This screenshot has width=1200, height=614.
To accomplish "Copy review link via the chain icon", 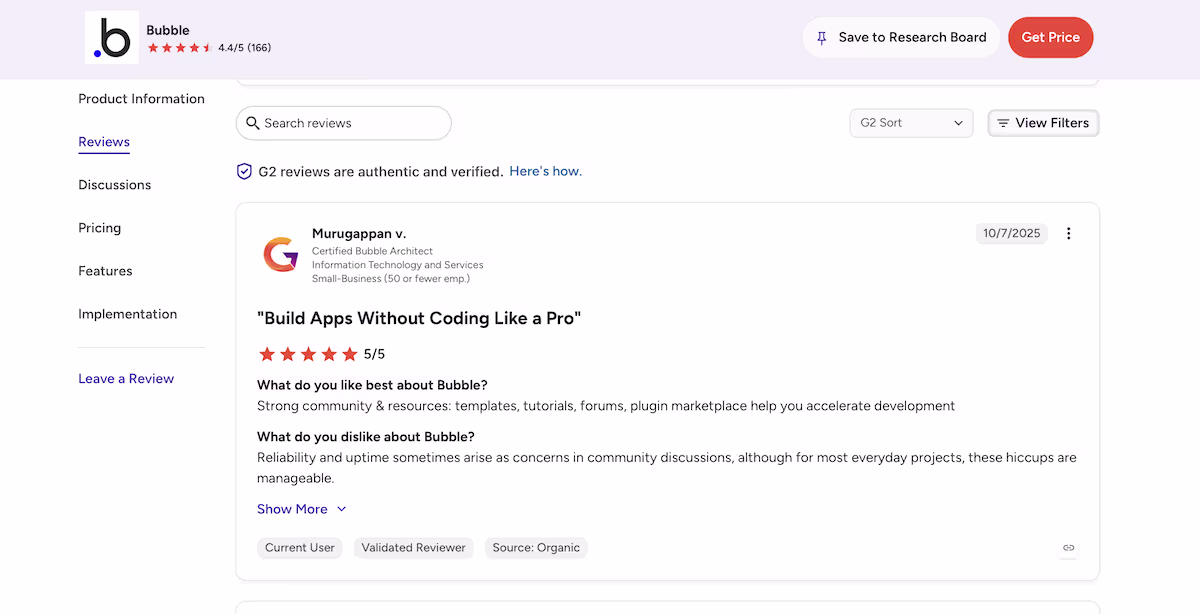I will coord(1068,548).
